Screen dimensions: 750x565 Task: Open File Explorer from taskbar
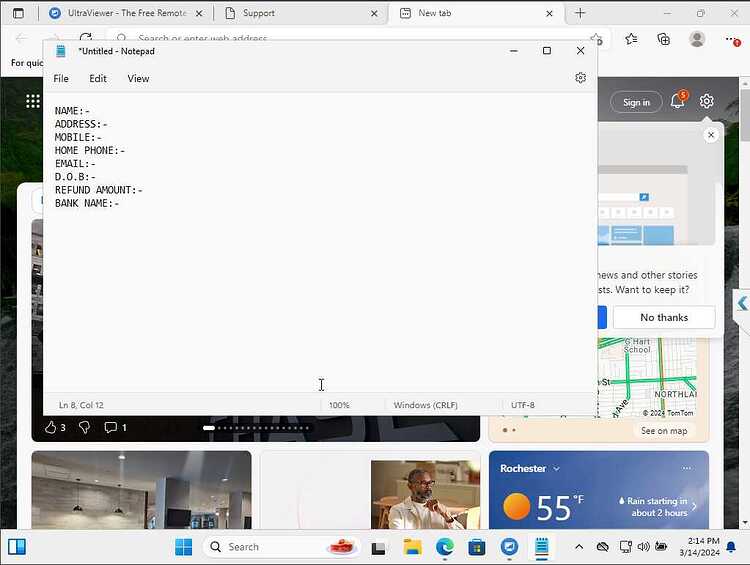(x=412, y=547)
